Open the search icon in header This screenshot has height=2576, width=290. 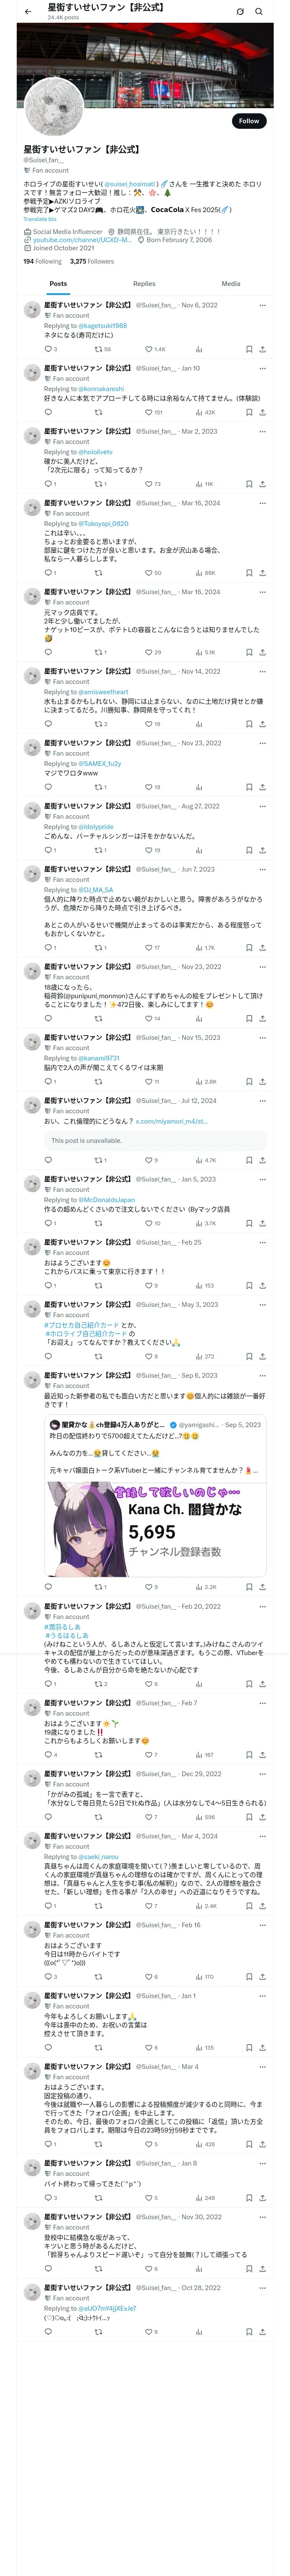(258, 12)
